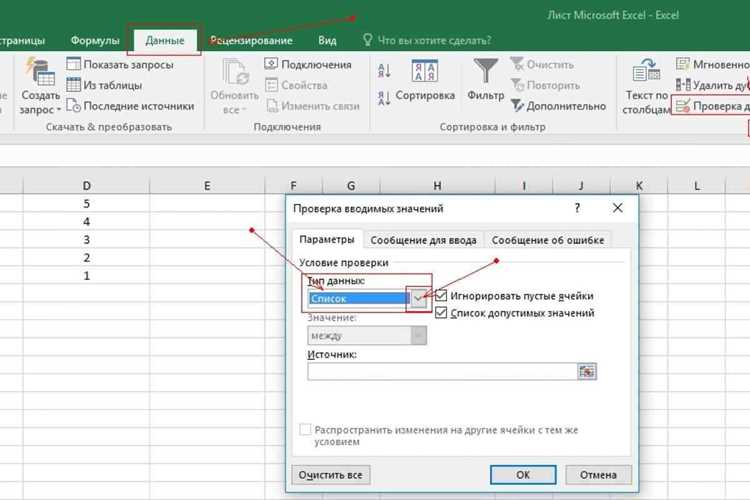
Task: Sort ascending with the А-Я icon
Action: 384,70
